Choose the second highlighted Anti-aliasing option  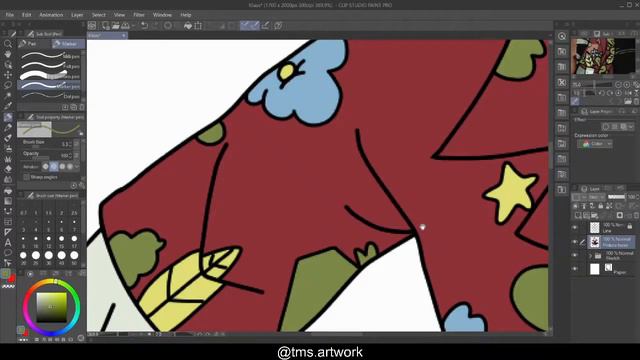coord(53,167)
